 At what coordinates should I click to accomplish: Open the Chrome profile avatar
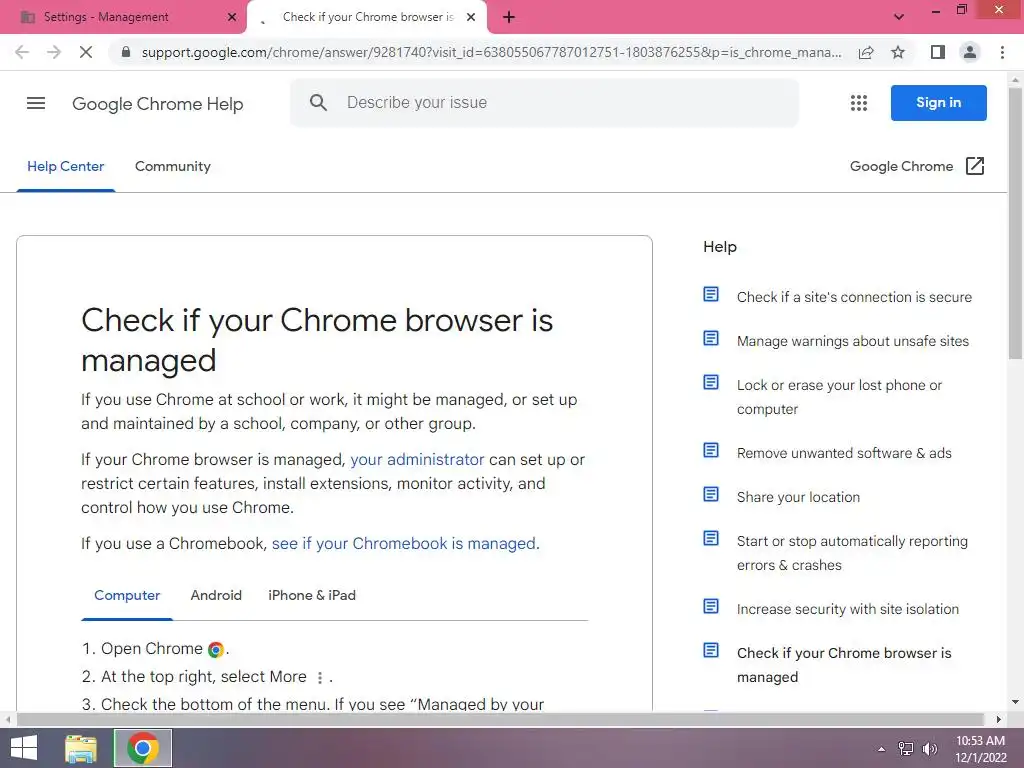click(970, 52)
